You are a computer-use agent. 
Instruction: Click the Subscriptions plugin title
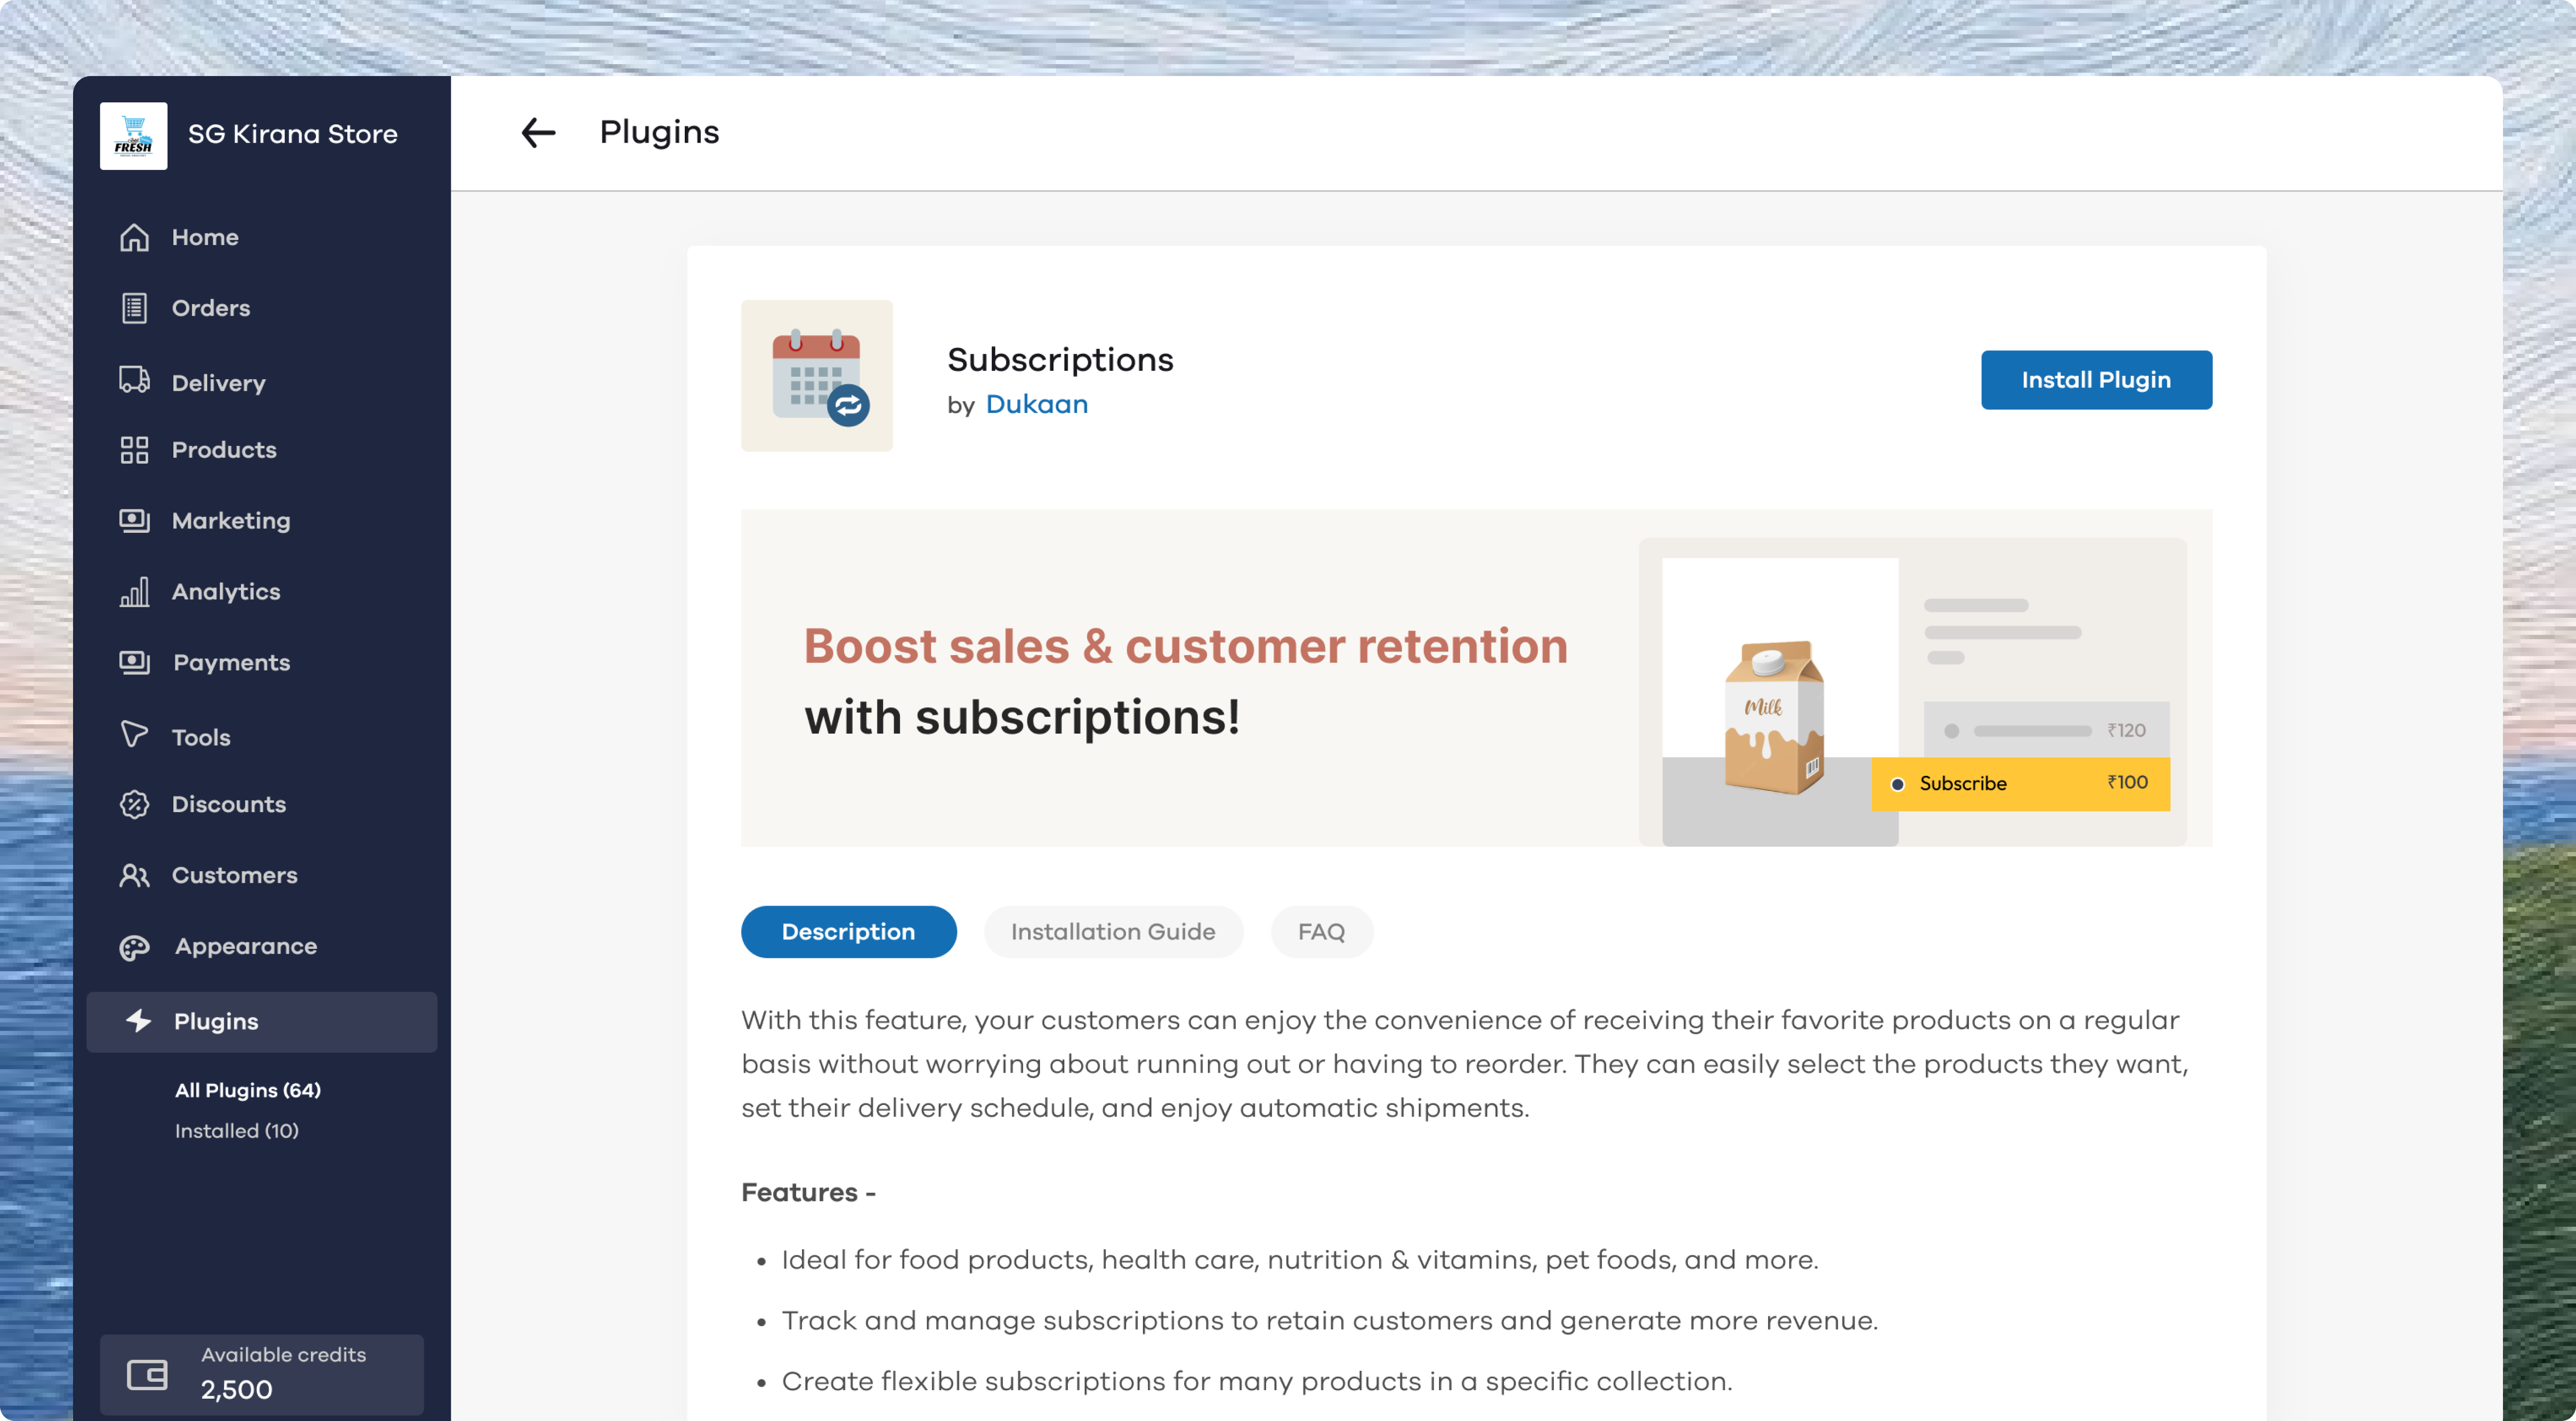coord(1060,360)
